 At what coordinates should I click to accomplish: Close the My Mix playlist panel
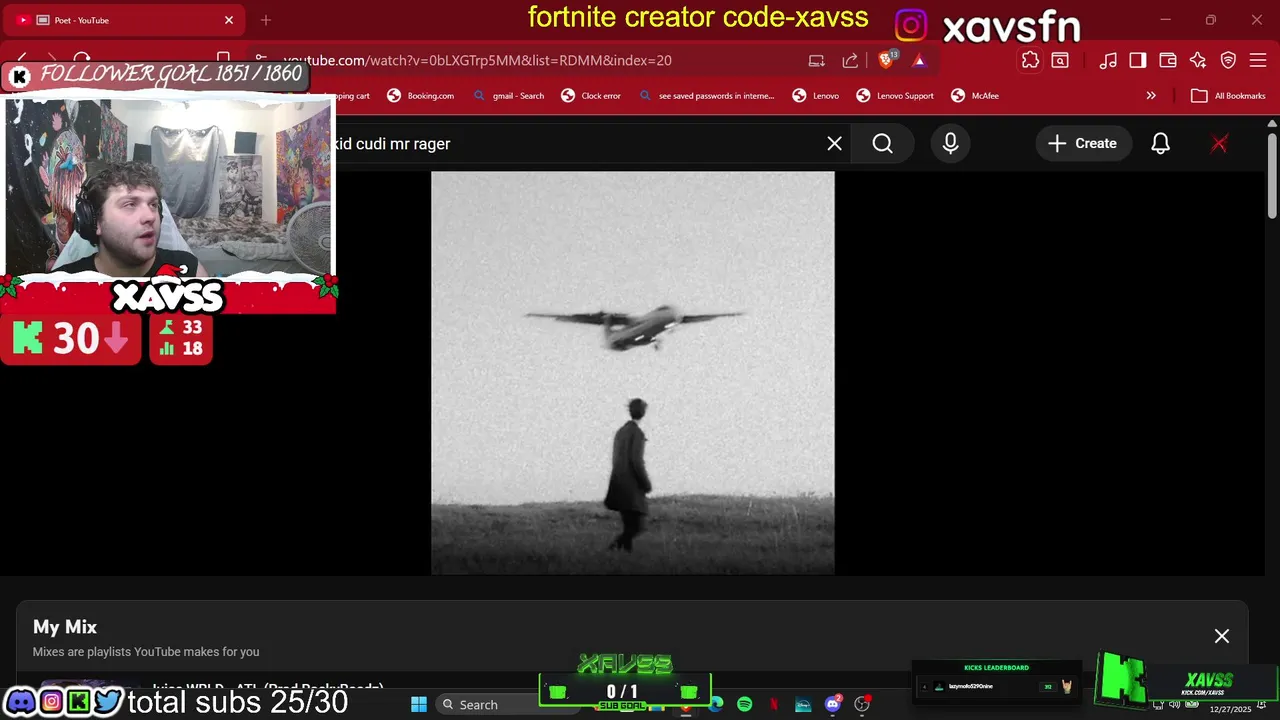(x=1222, y=636)
